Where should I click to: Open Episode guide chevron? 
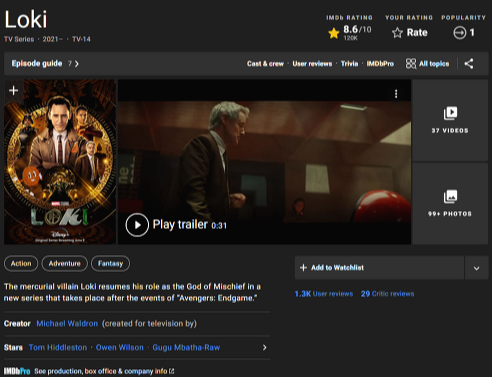77,64
